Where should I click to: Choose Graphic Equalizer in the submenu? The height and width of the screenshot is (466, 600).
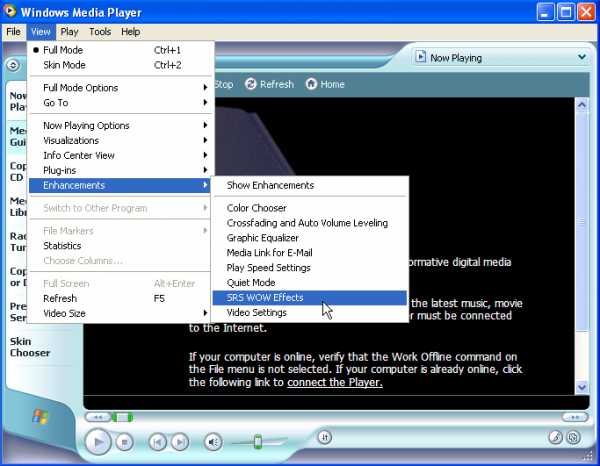310,238
